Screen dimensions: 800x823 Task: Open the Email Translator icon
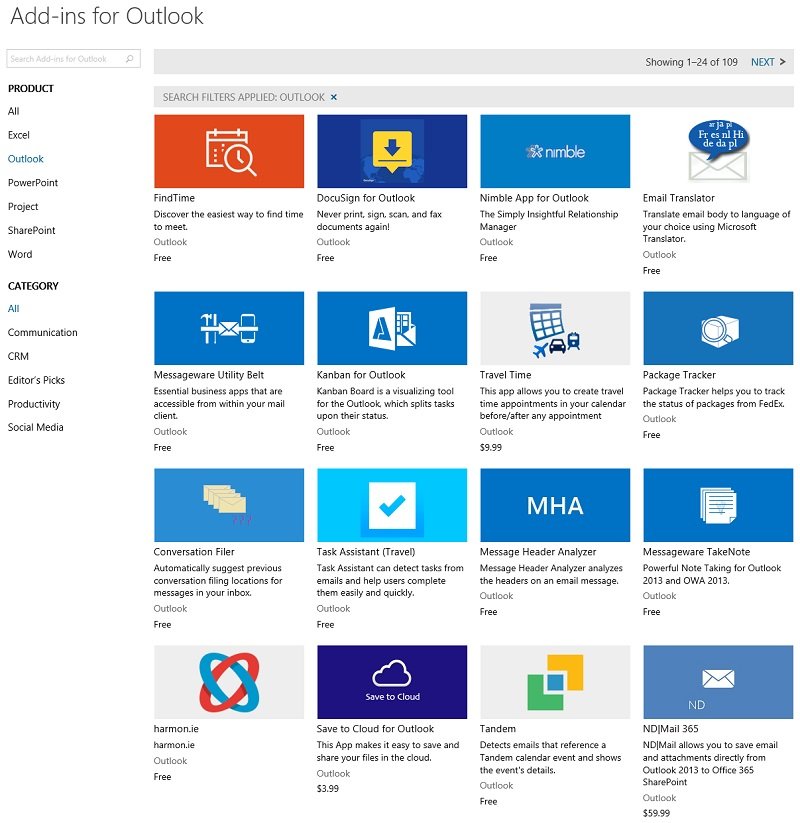pos(718,151)
